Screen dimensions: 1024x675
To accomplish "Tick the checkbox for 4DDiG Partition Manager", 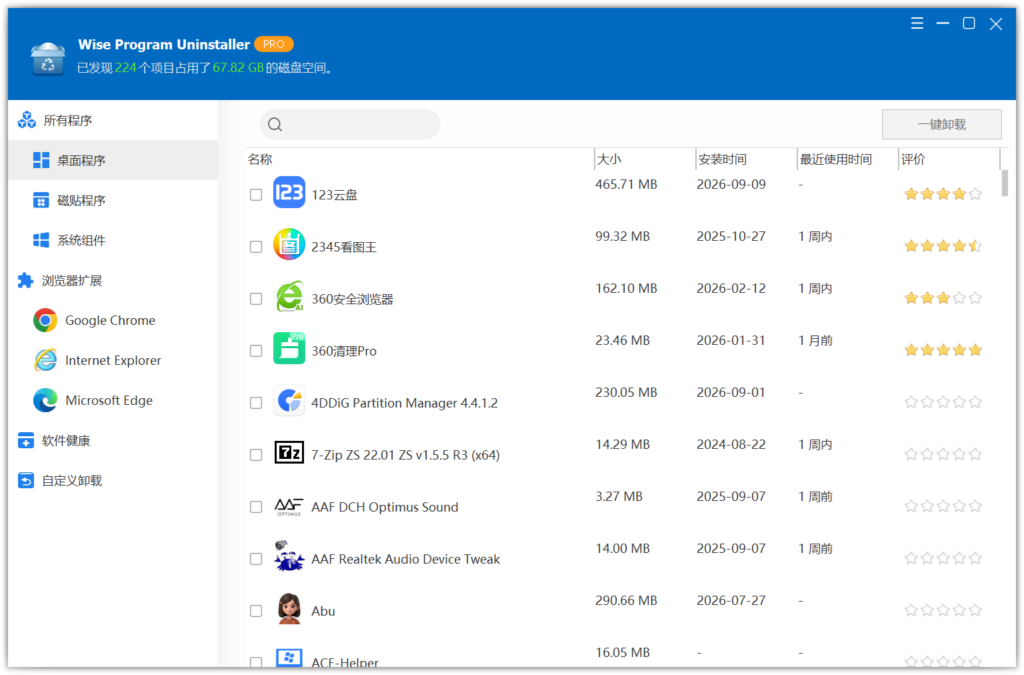I will (x=256, y=403).
